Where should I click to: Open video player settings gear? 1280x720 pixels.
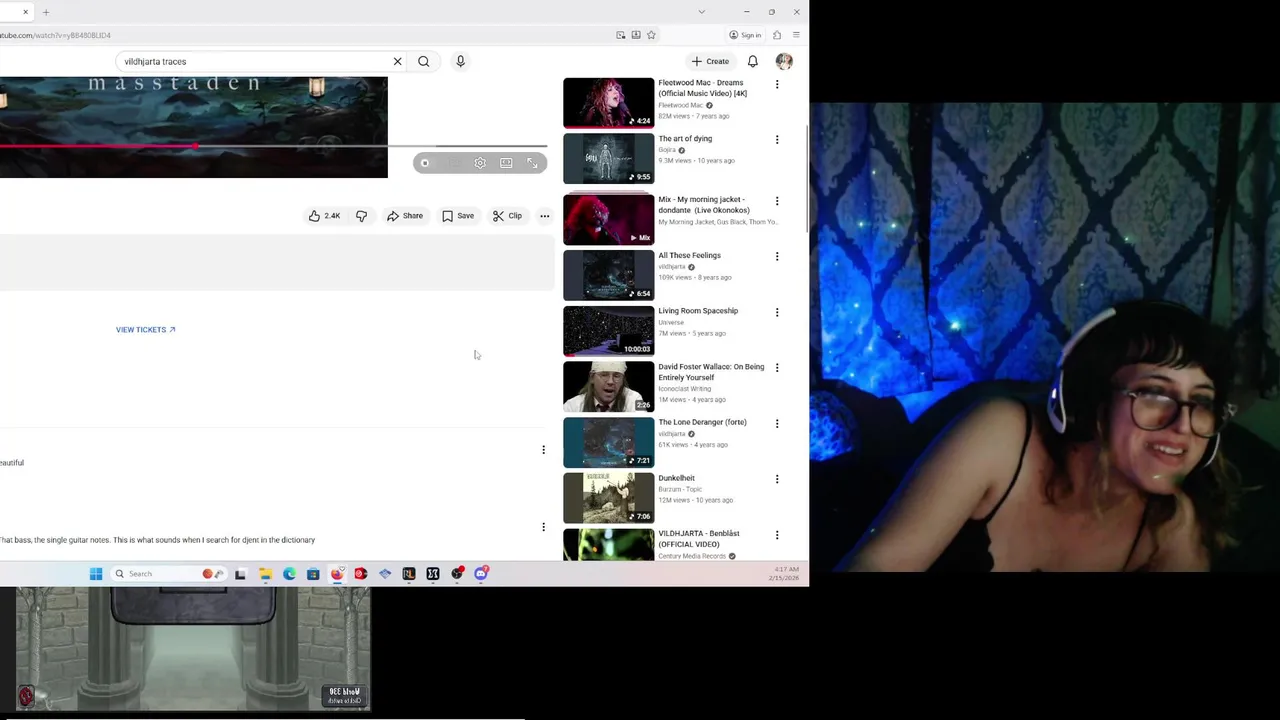click(480, 163)
